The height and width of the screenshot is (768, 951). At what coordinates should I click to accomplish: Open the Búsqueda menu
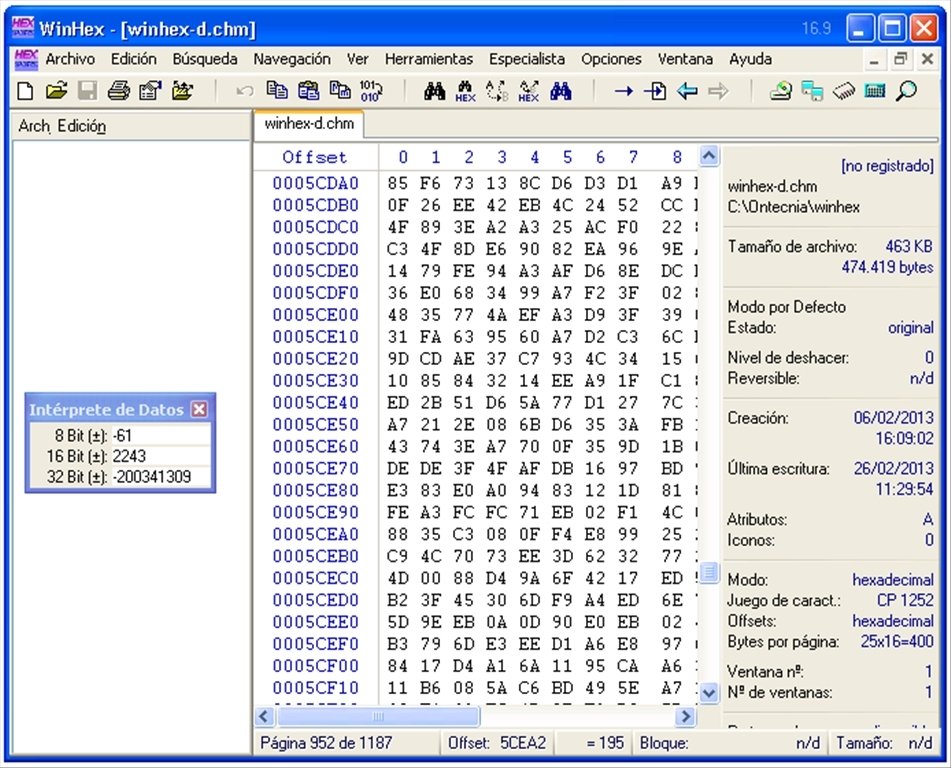click(x=205, y=59)
